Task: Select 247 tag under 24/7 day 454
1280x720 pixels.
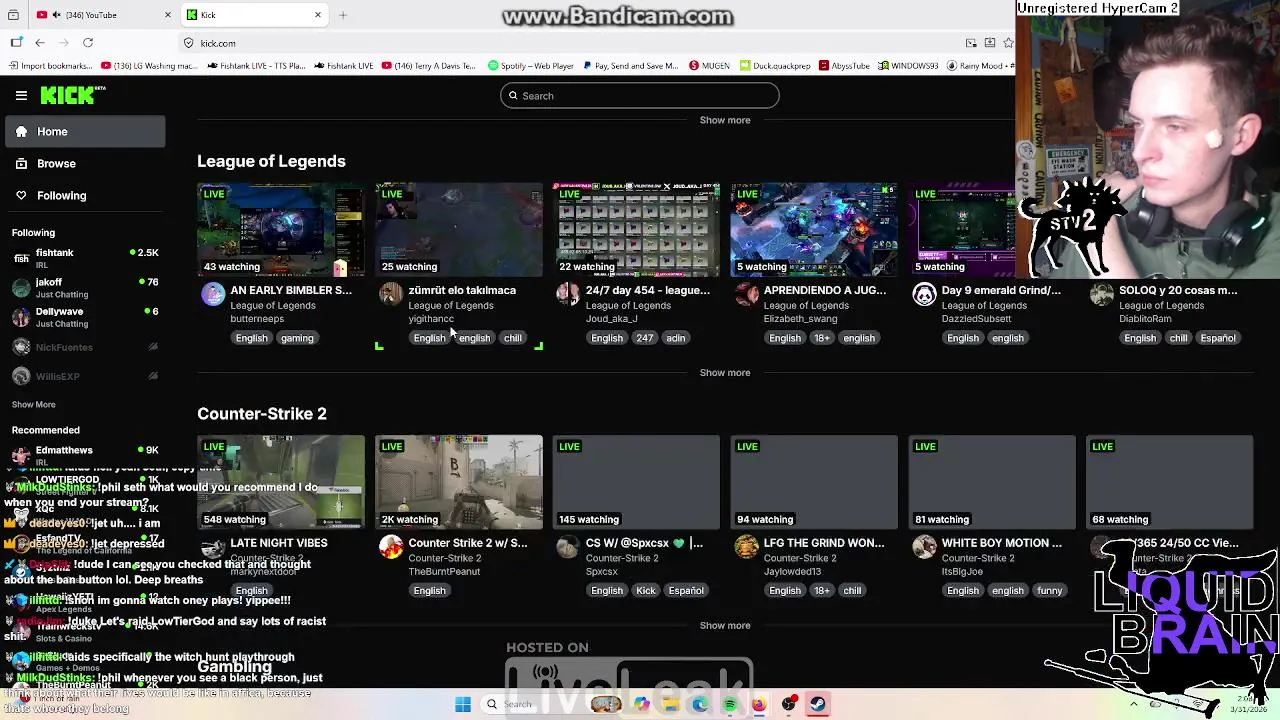Action: tap(645, 338)
